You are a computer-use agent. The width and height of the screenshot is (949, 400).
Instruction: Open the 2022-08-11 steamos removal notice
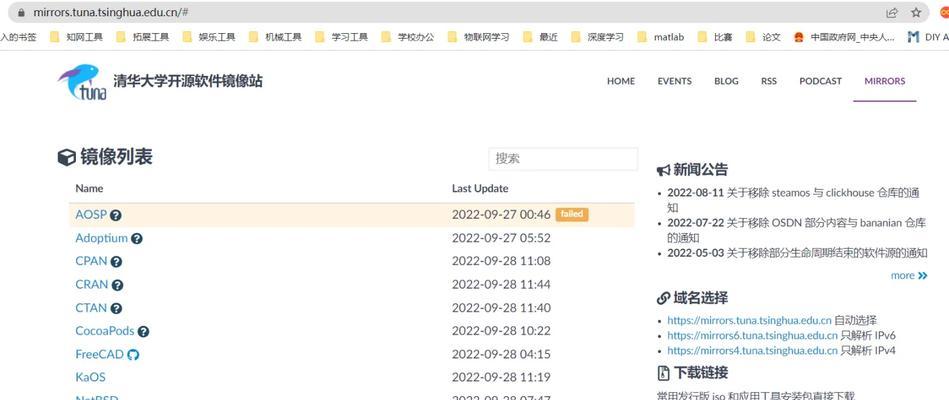[x=793, y=200]
